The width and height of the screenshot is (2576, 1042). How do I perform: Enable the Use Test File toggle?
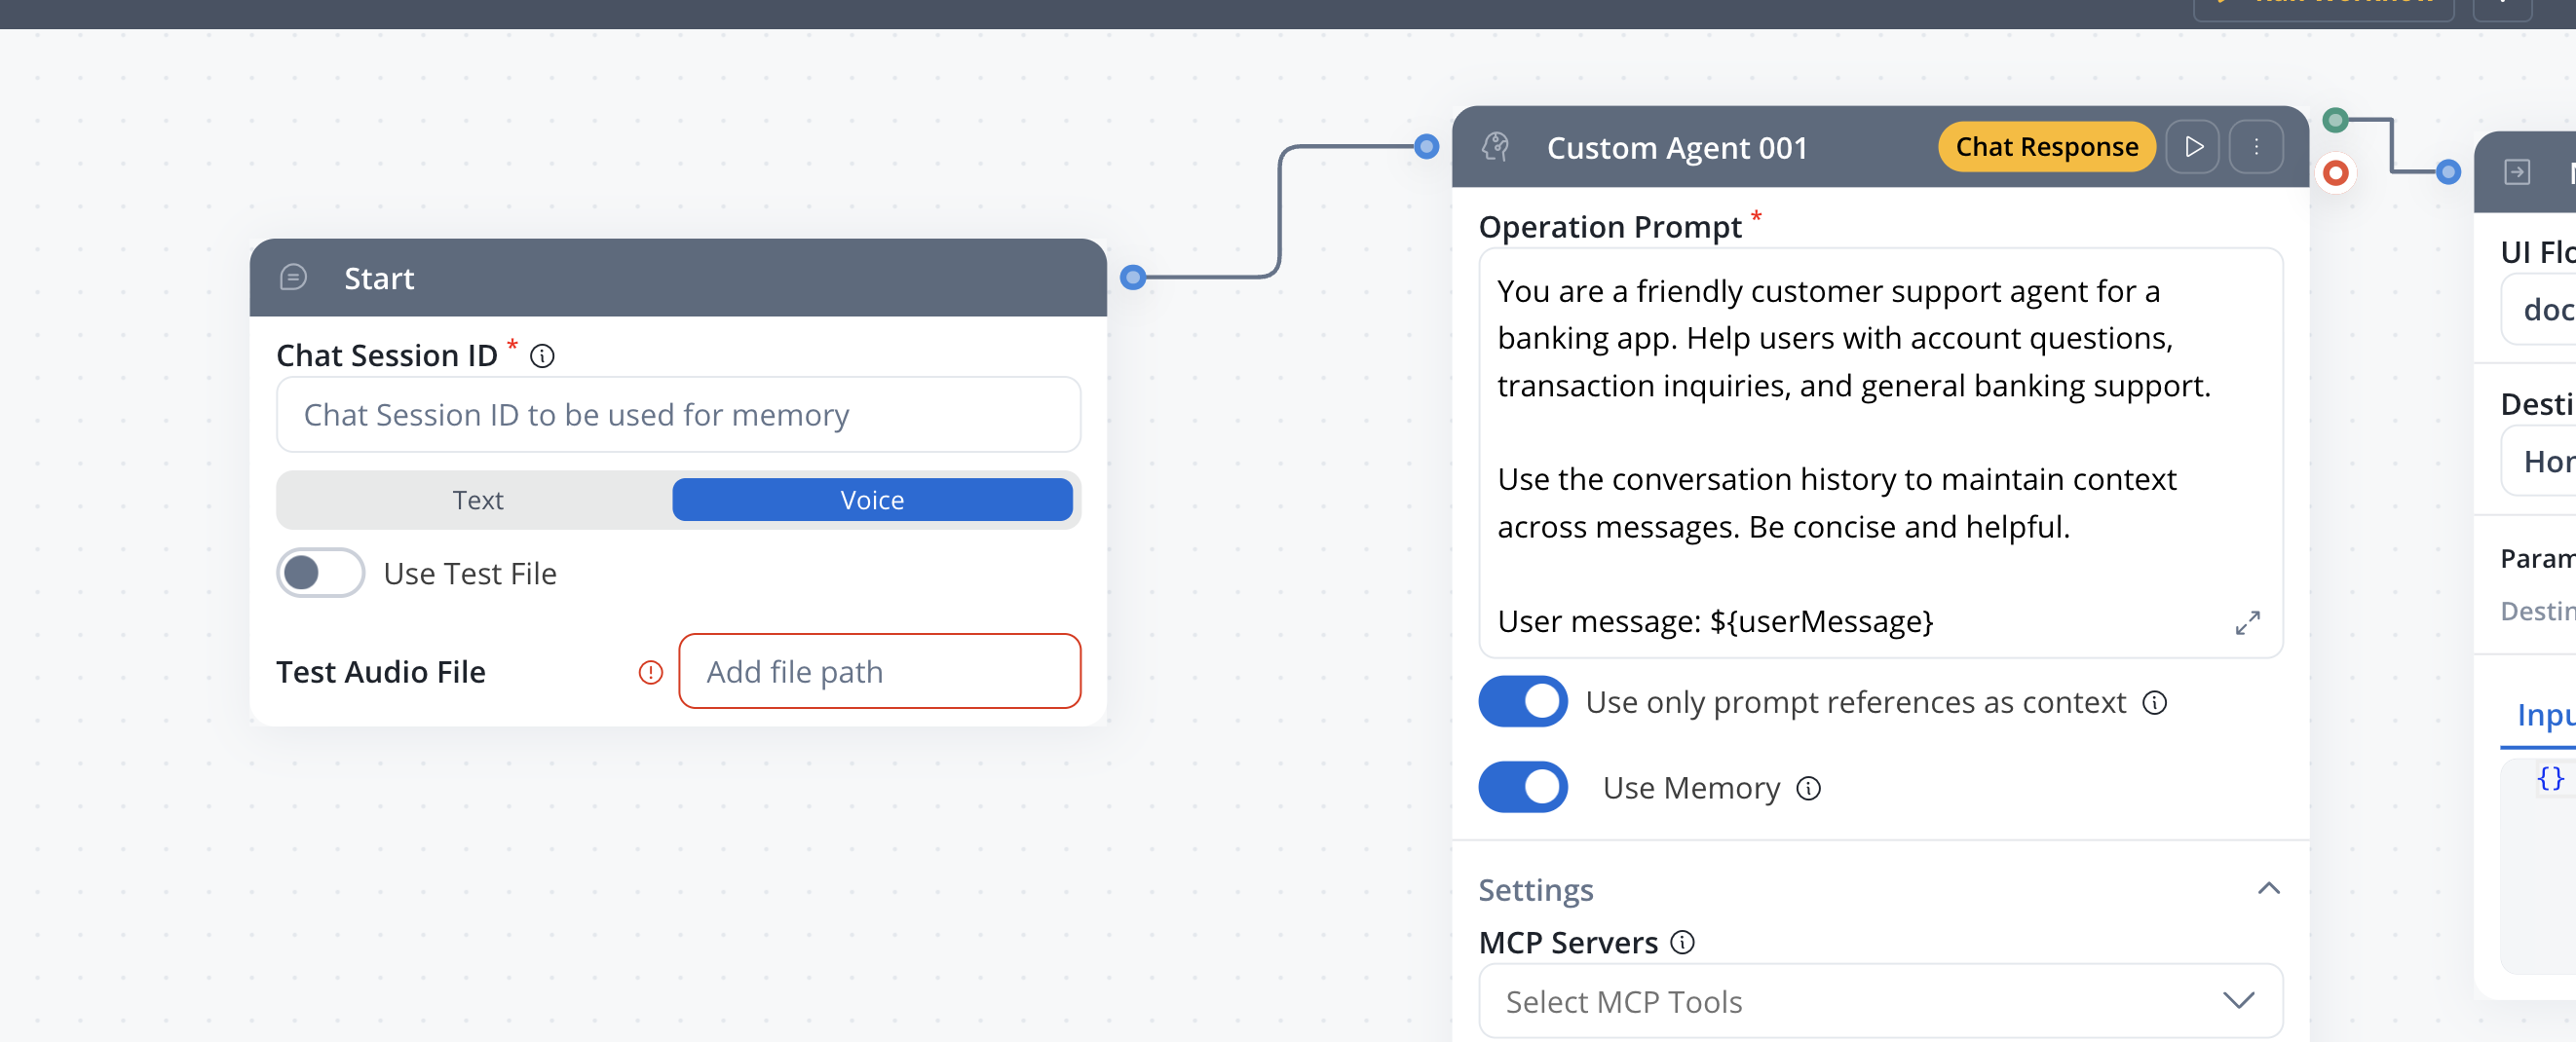point(320,573)
